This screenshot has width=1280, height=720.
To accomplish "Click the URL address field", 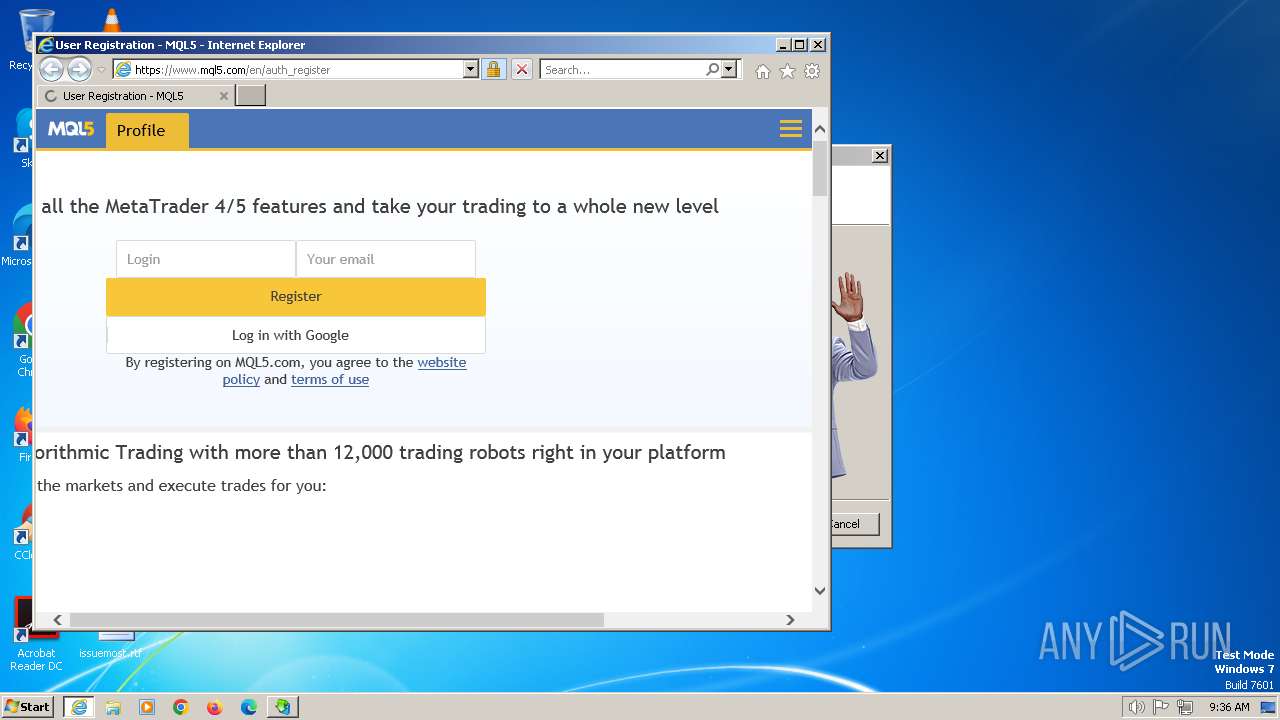I will click(297, 69).
